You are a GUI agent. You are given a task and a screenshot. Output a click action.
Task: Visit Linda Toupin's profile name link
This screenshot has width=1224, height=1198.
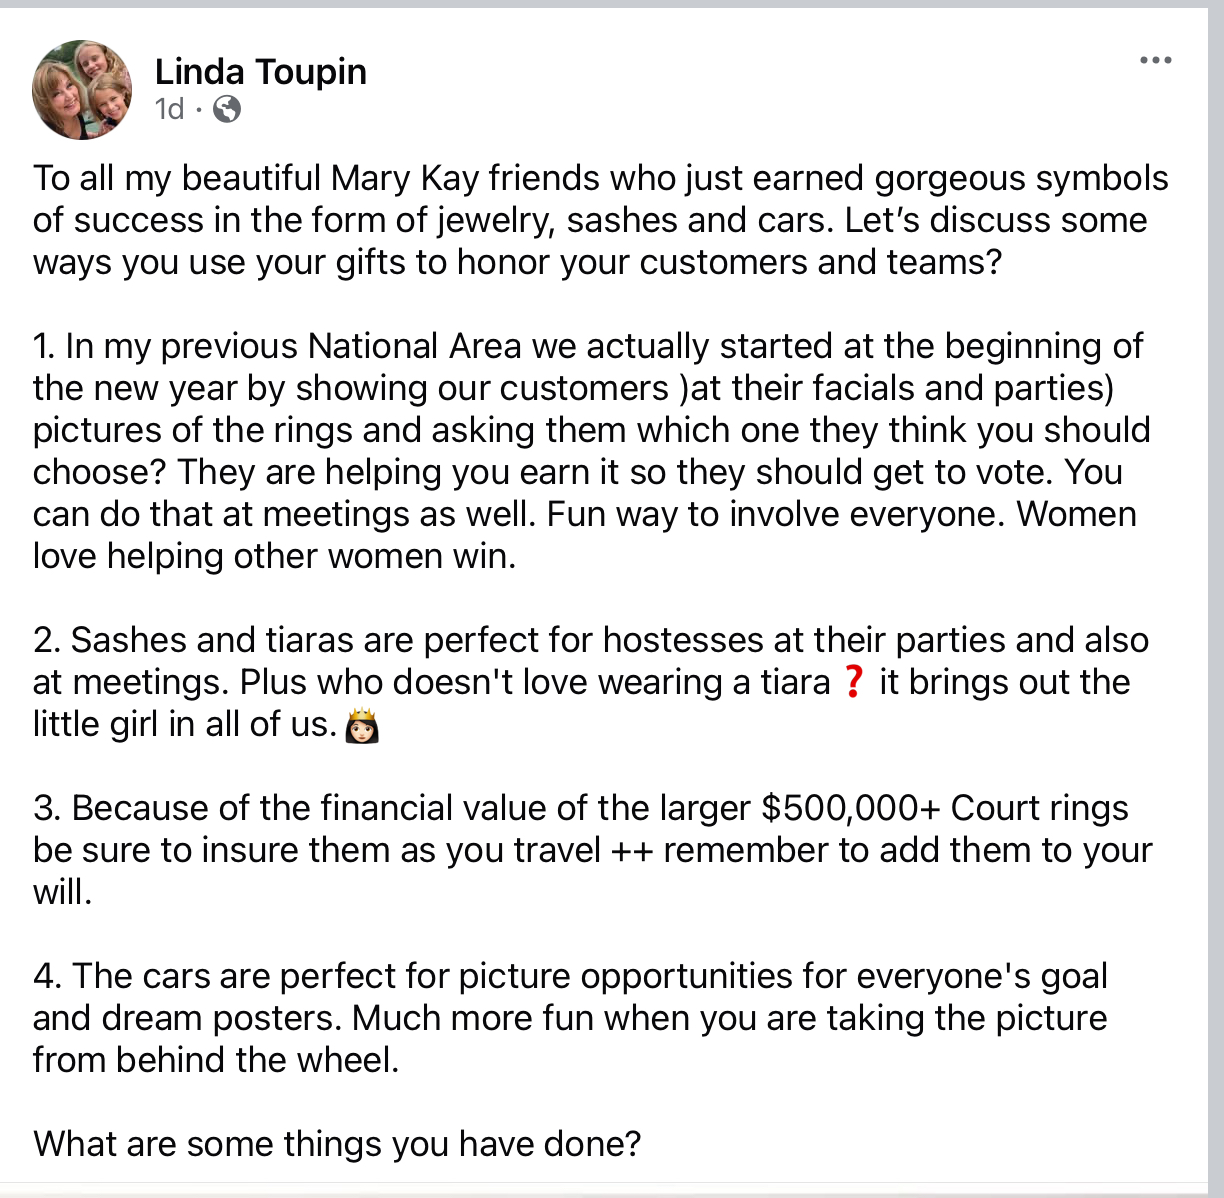point(261,72)
